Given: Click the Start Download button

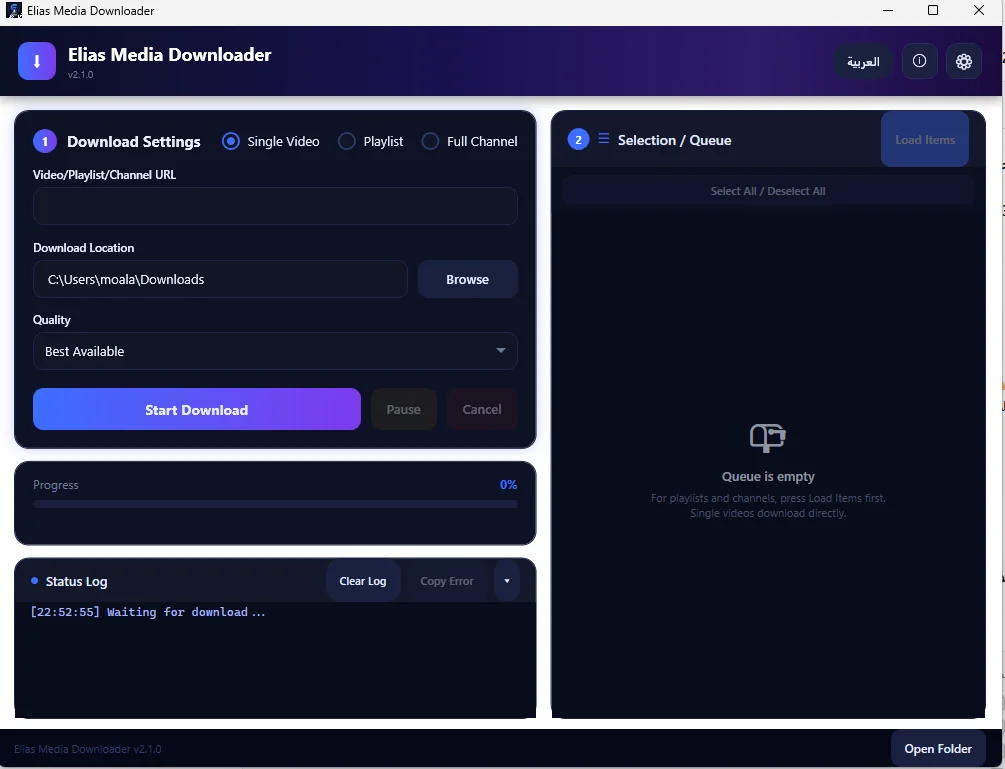Looking at the screenshot, I should (x=197, y=409).
